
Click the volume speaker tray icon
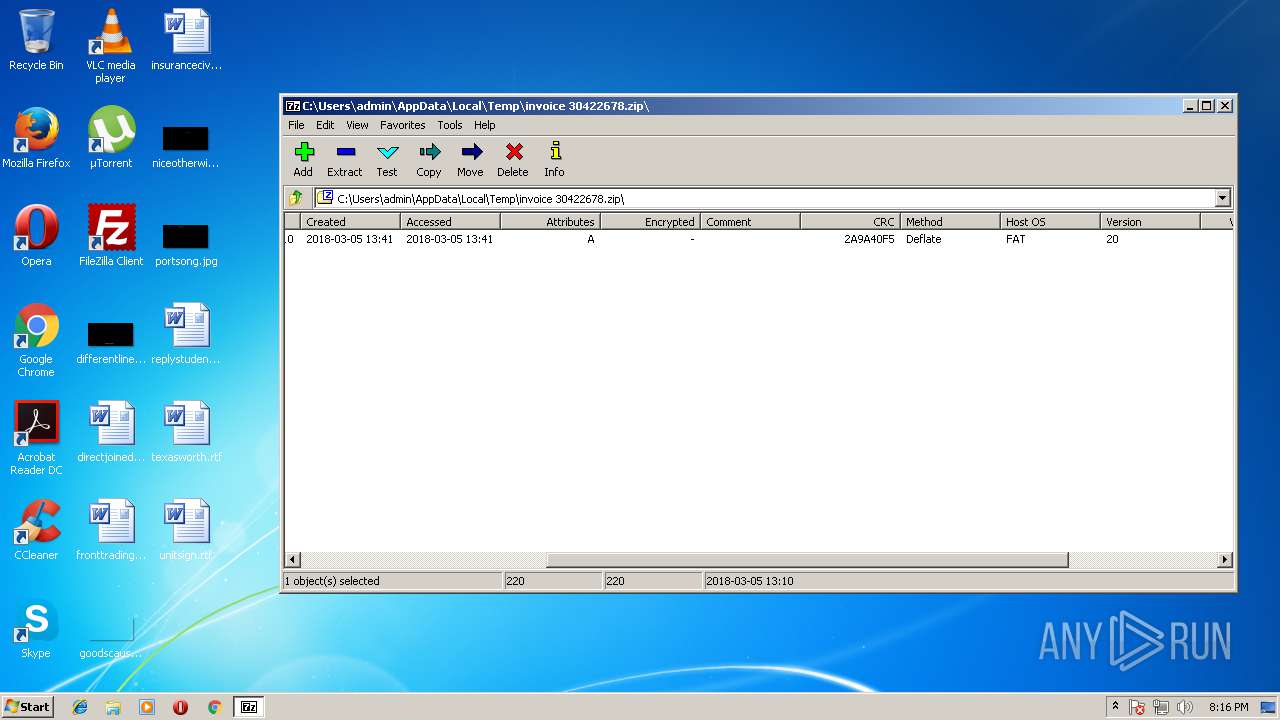(x=1185, y=707)
